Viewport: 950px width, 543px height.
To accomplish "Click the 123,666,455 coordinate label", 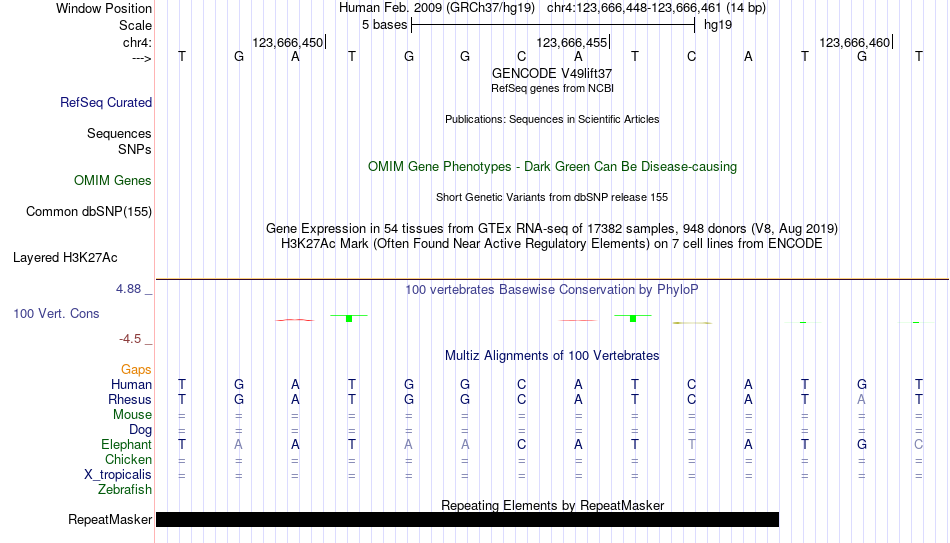I will (571, 42).
